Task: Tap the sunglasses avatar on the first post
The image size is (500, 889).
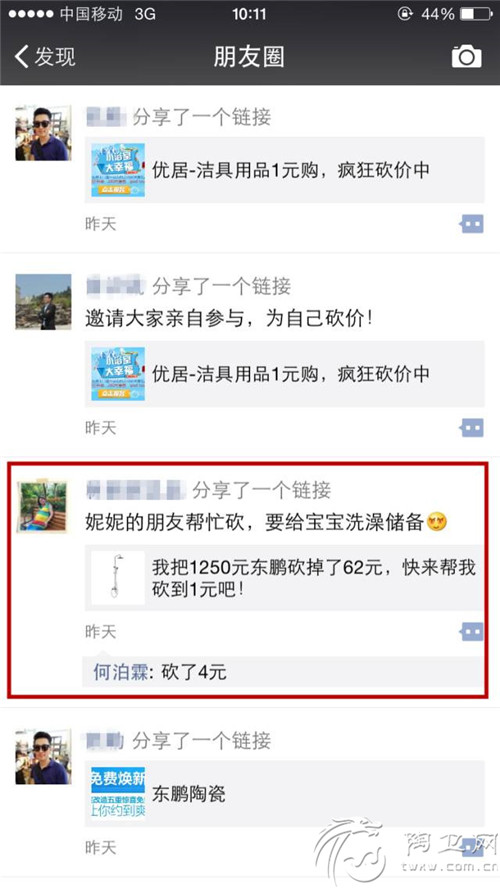Action: 43,133
